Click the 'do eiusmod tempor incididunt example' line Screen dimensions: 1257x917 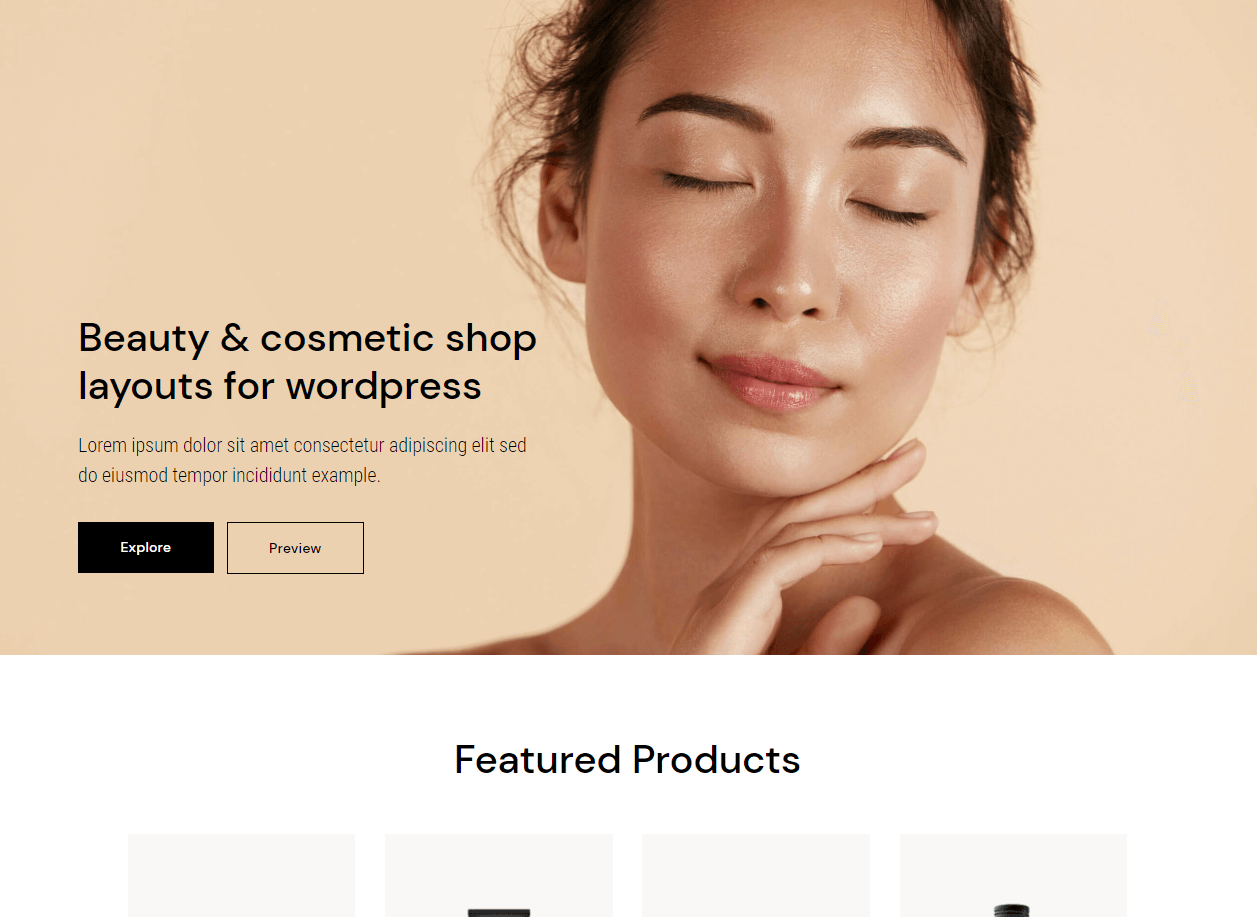click(x=229, y=476)
